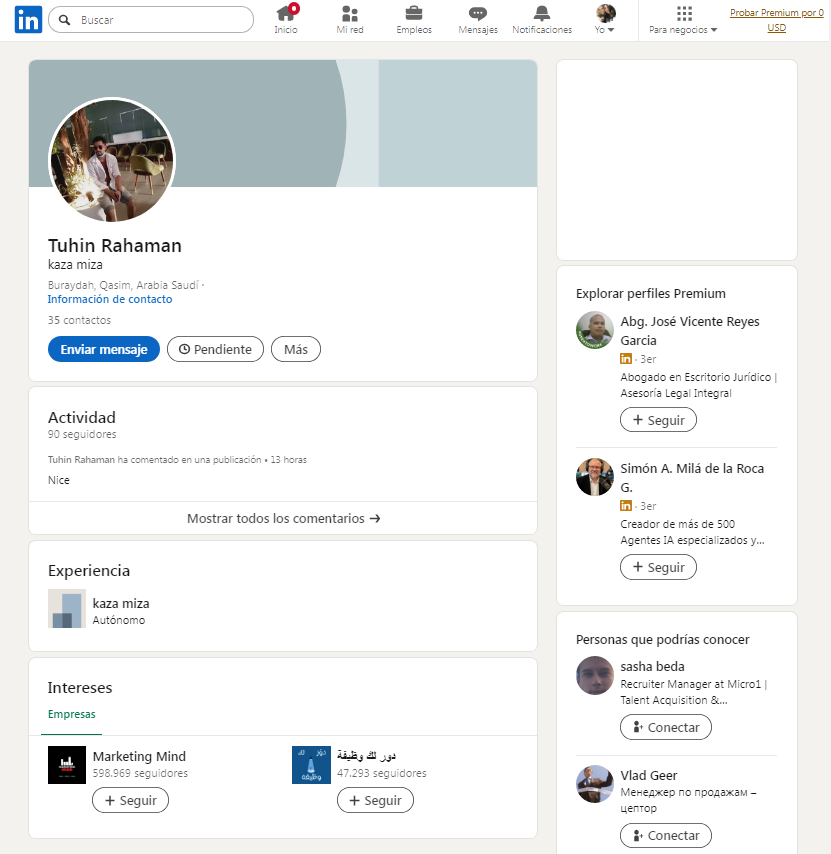The width and height of the screenshot is (831, 854).
Task: Click Explorar perfiles Premium heading
Action: (x=651, y=294)
